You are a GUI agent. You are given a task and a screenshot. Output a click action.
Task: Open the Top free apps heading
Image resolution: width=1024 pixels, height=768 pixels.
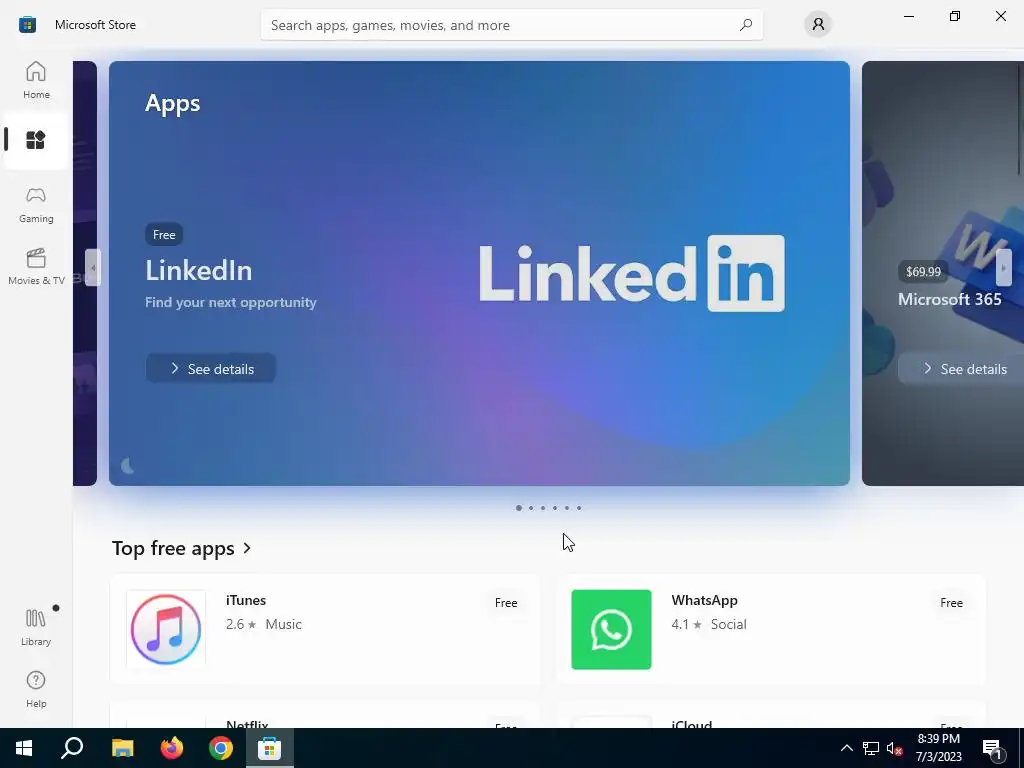pos(173,548)
